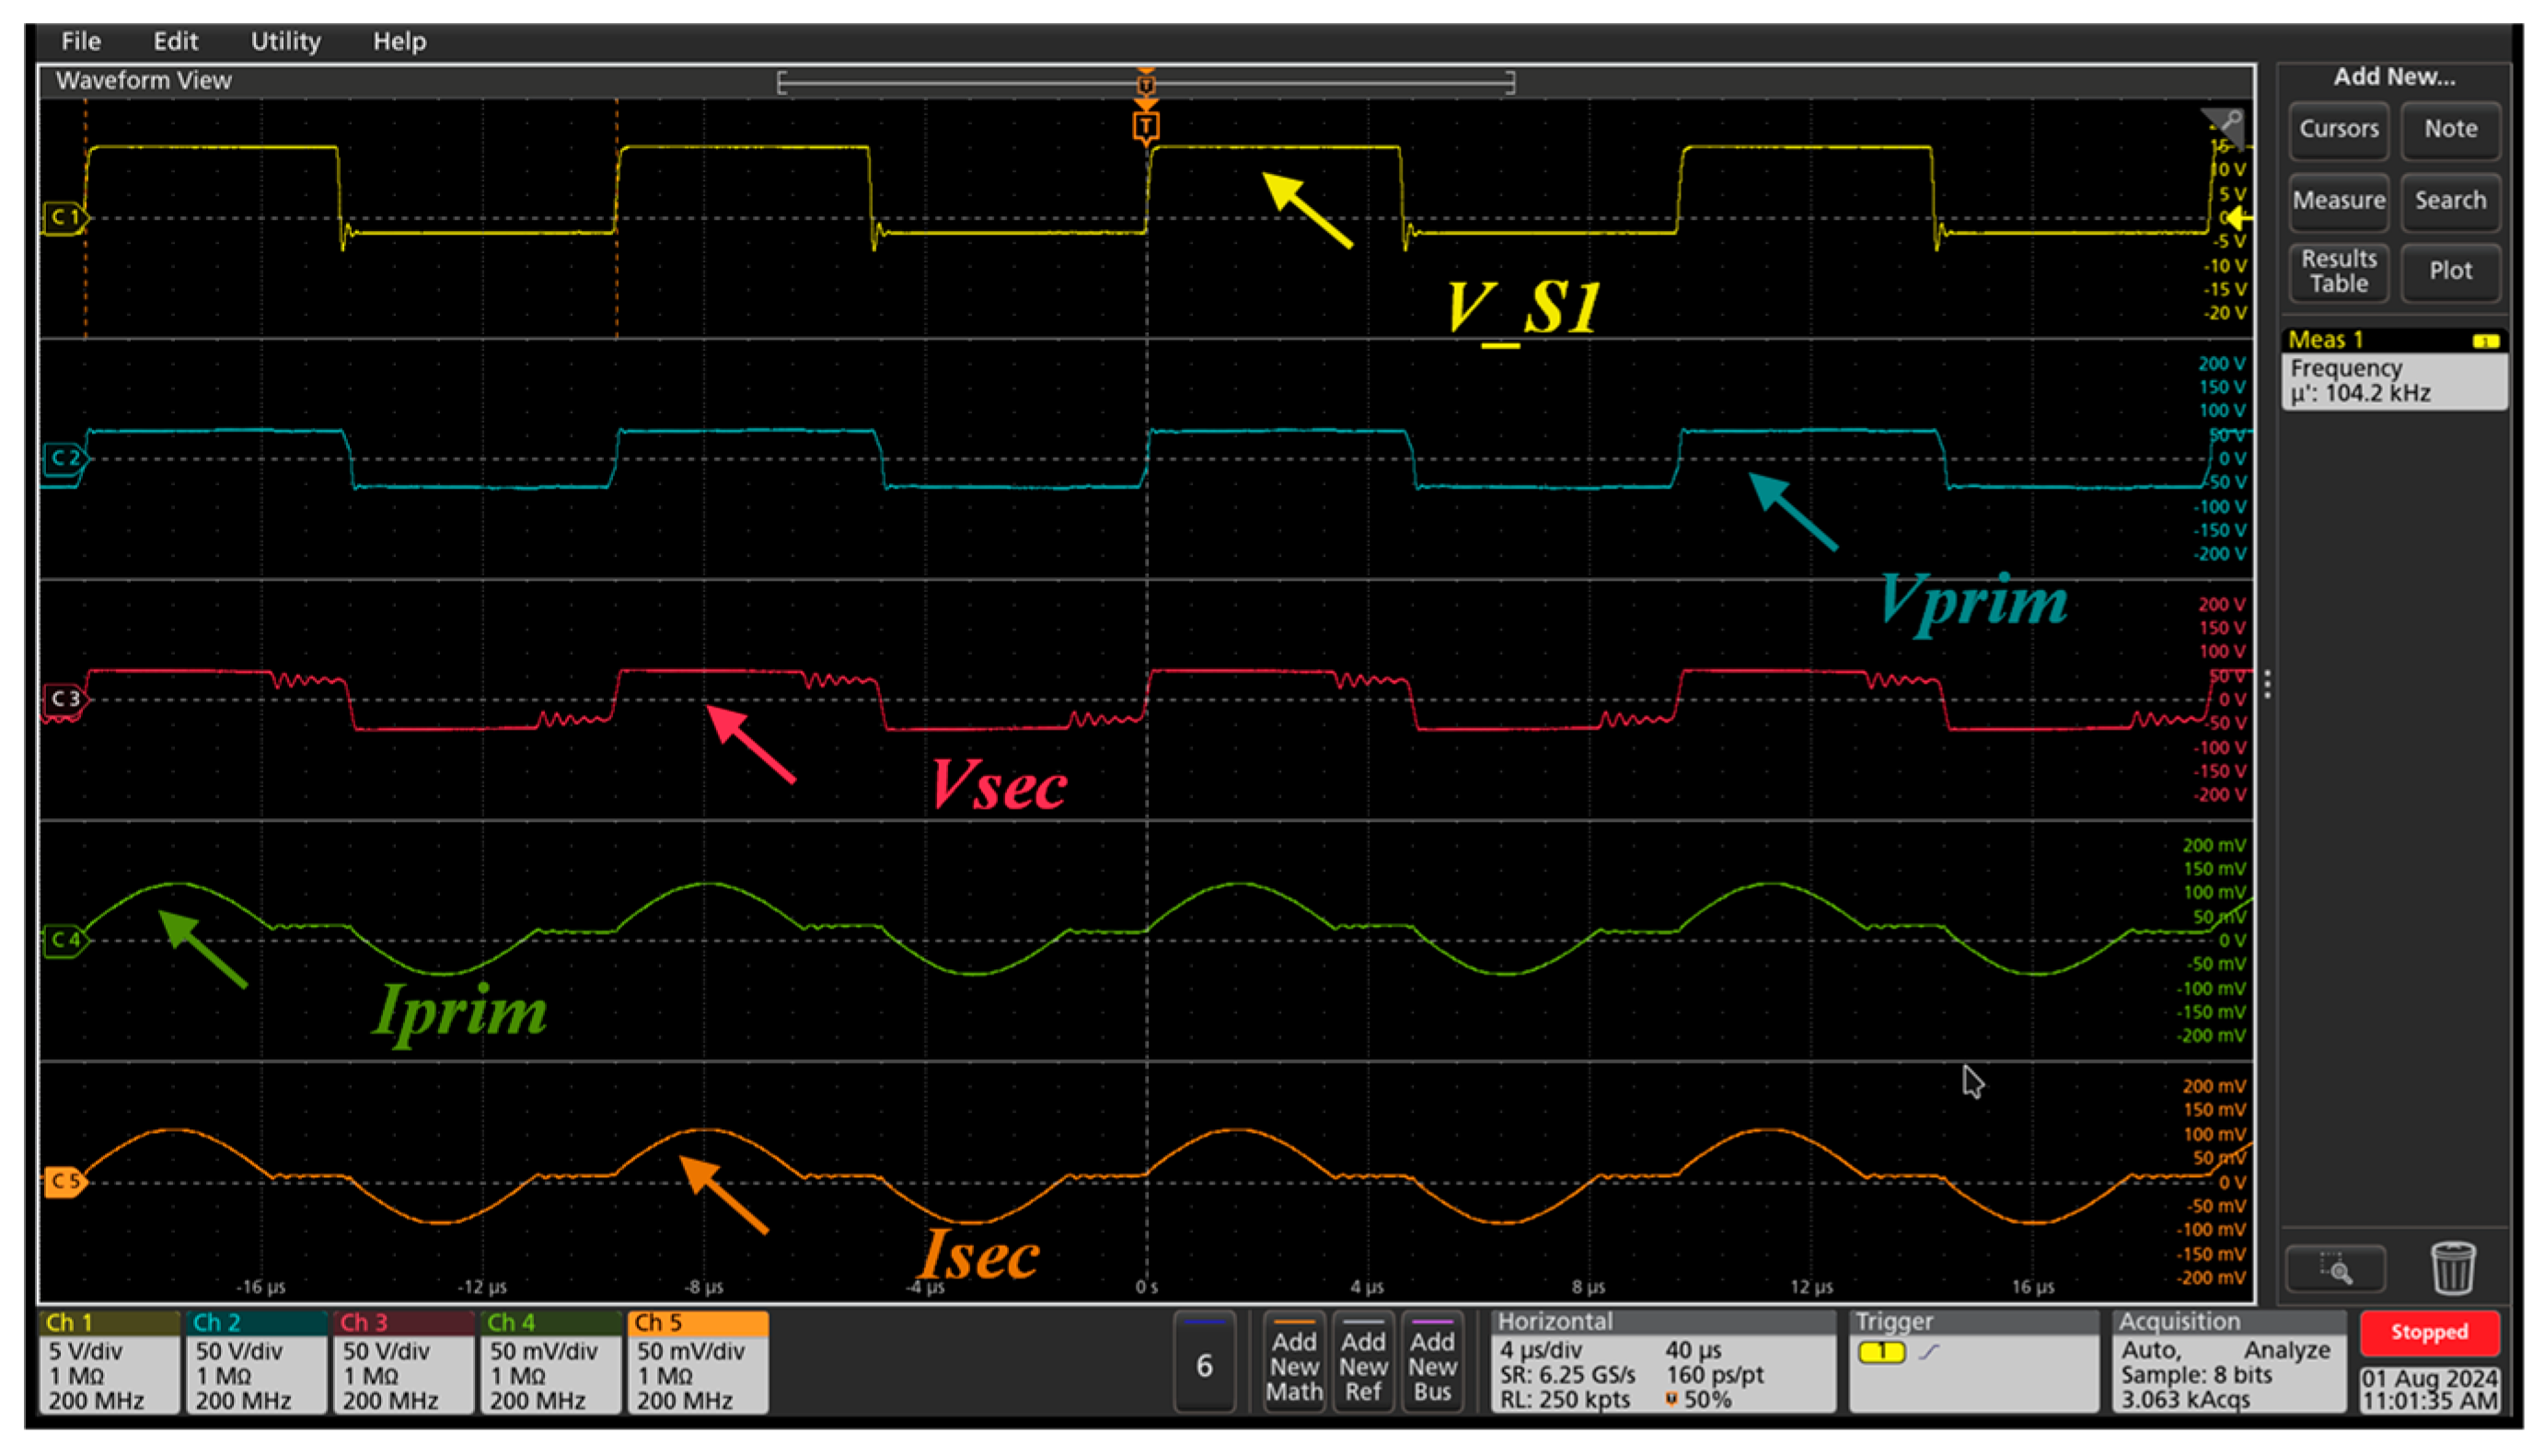
Task: Open the File menu
Action: 81,41
